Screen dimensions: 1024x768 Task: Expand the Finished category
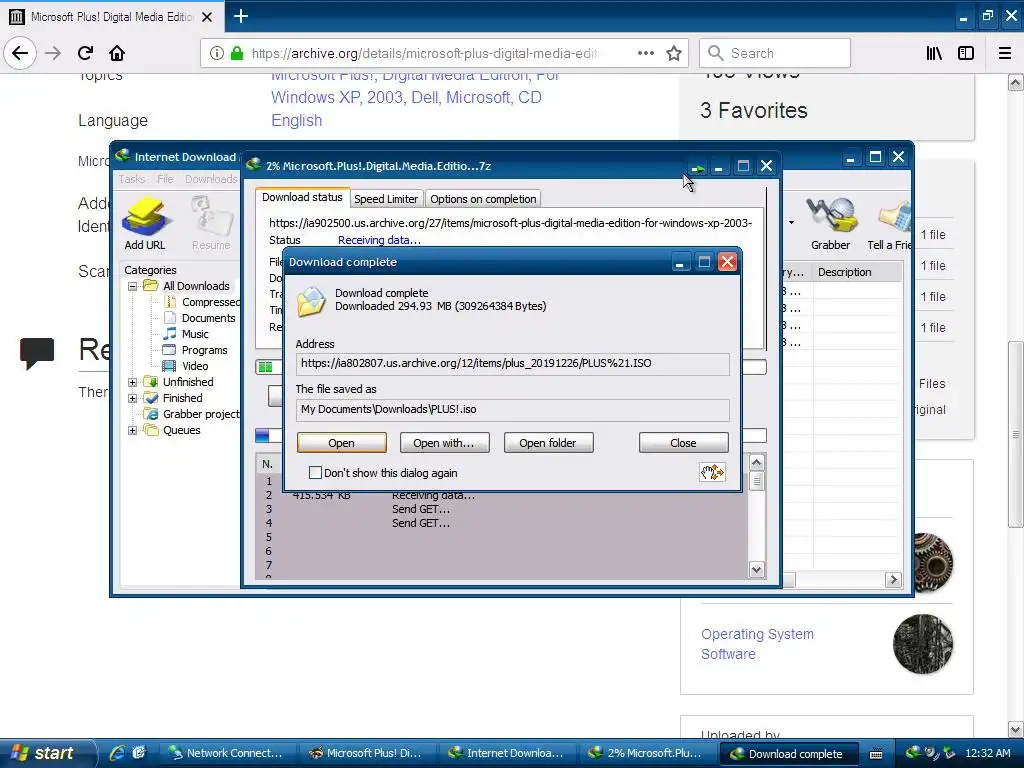[x=133, y=398]
